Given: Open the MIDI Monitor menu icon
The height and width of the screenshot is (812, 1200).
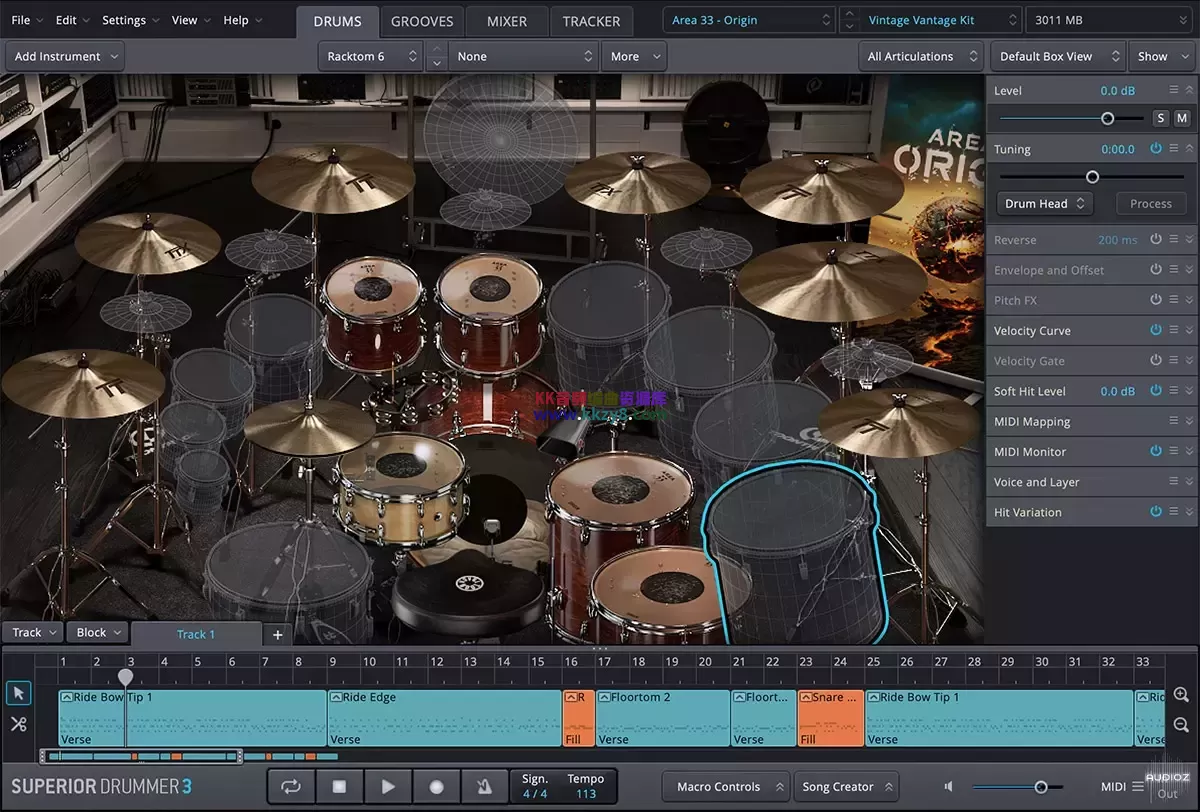Looking at the screenshot, I should pos(1174,451).
